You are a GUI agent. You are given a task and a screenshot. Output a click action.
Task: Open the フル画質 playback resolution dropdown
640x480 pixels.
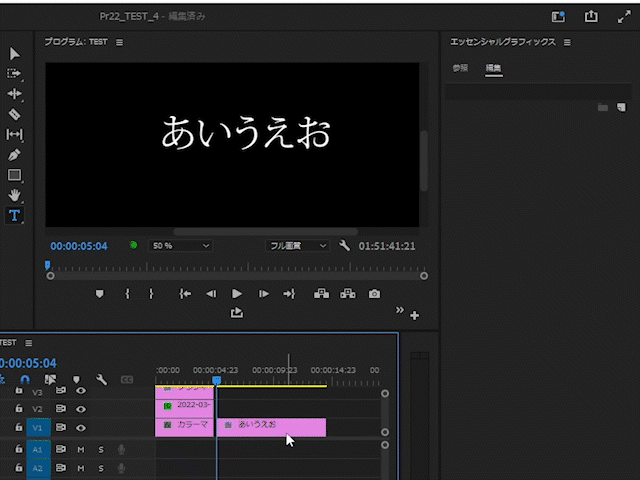(297, 246)
